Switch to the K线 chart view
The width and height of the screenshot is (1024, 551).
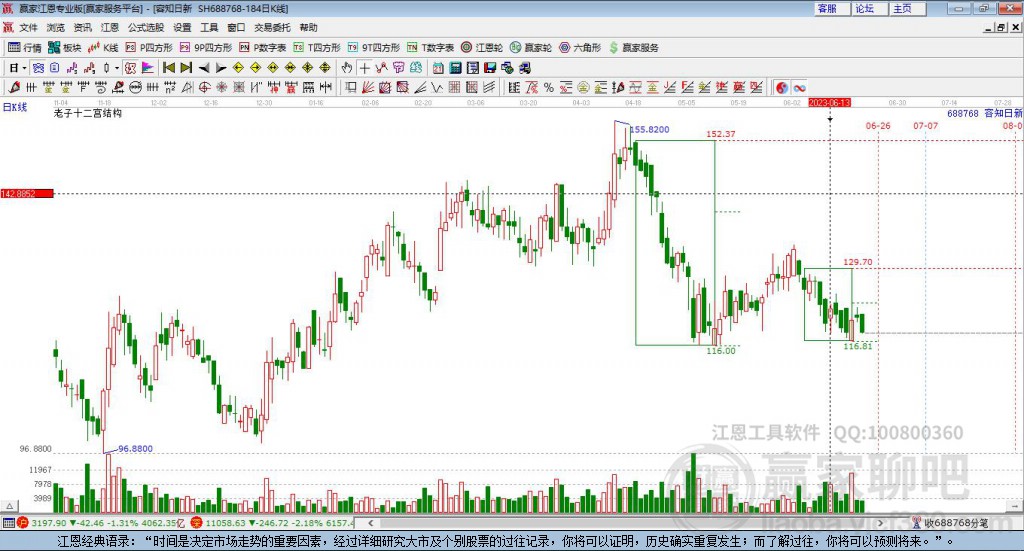point(103,48)
